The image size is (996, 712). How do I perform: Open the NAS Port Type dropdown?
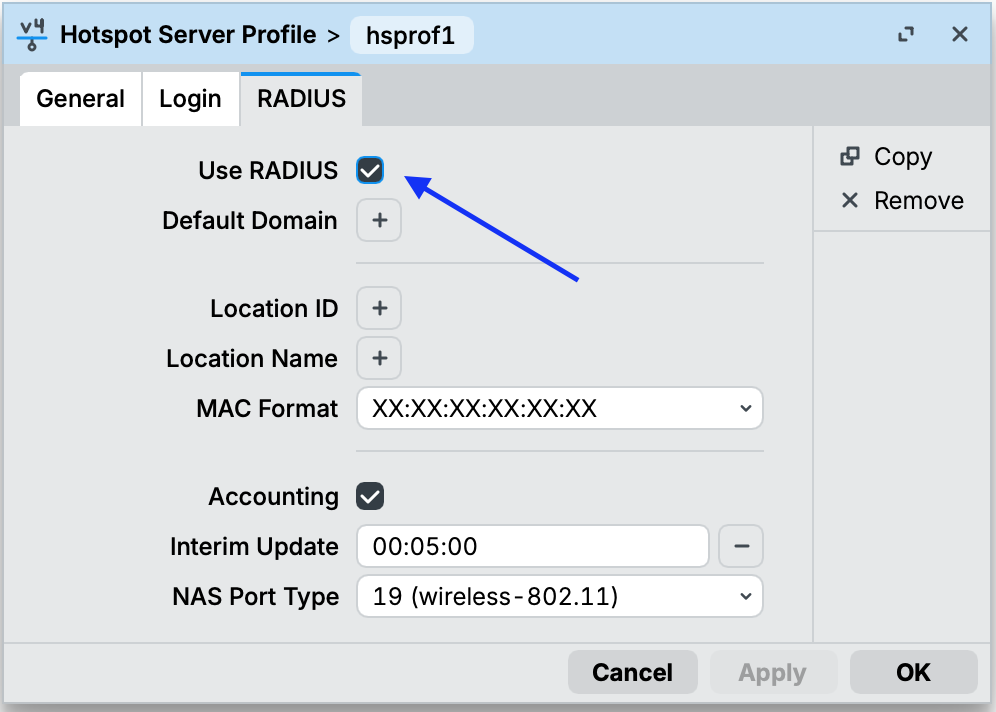560,596
